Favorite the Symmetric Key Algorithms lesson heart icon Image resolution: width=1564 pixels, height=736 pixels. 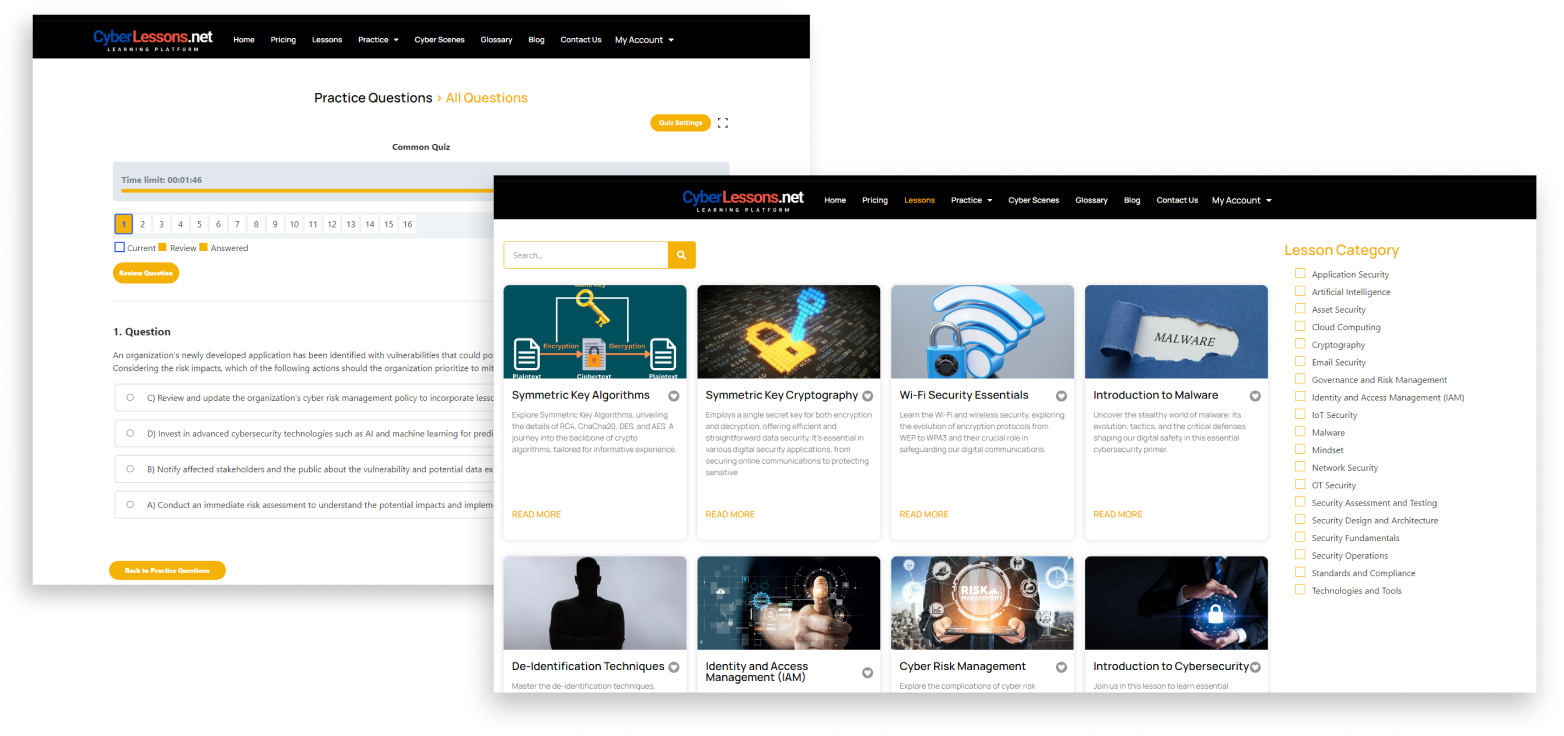coord(674,396)
